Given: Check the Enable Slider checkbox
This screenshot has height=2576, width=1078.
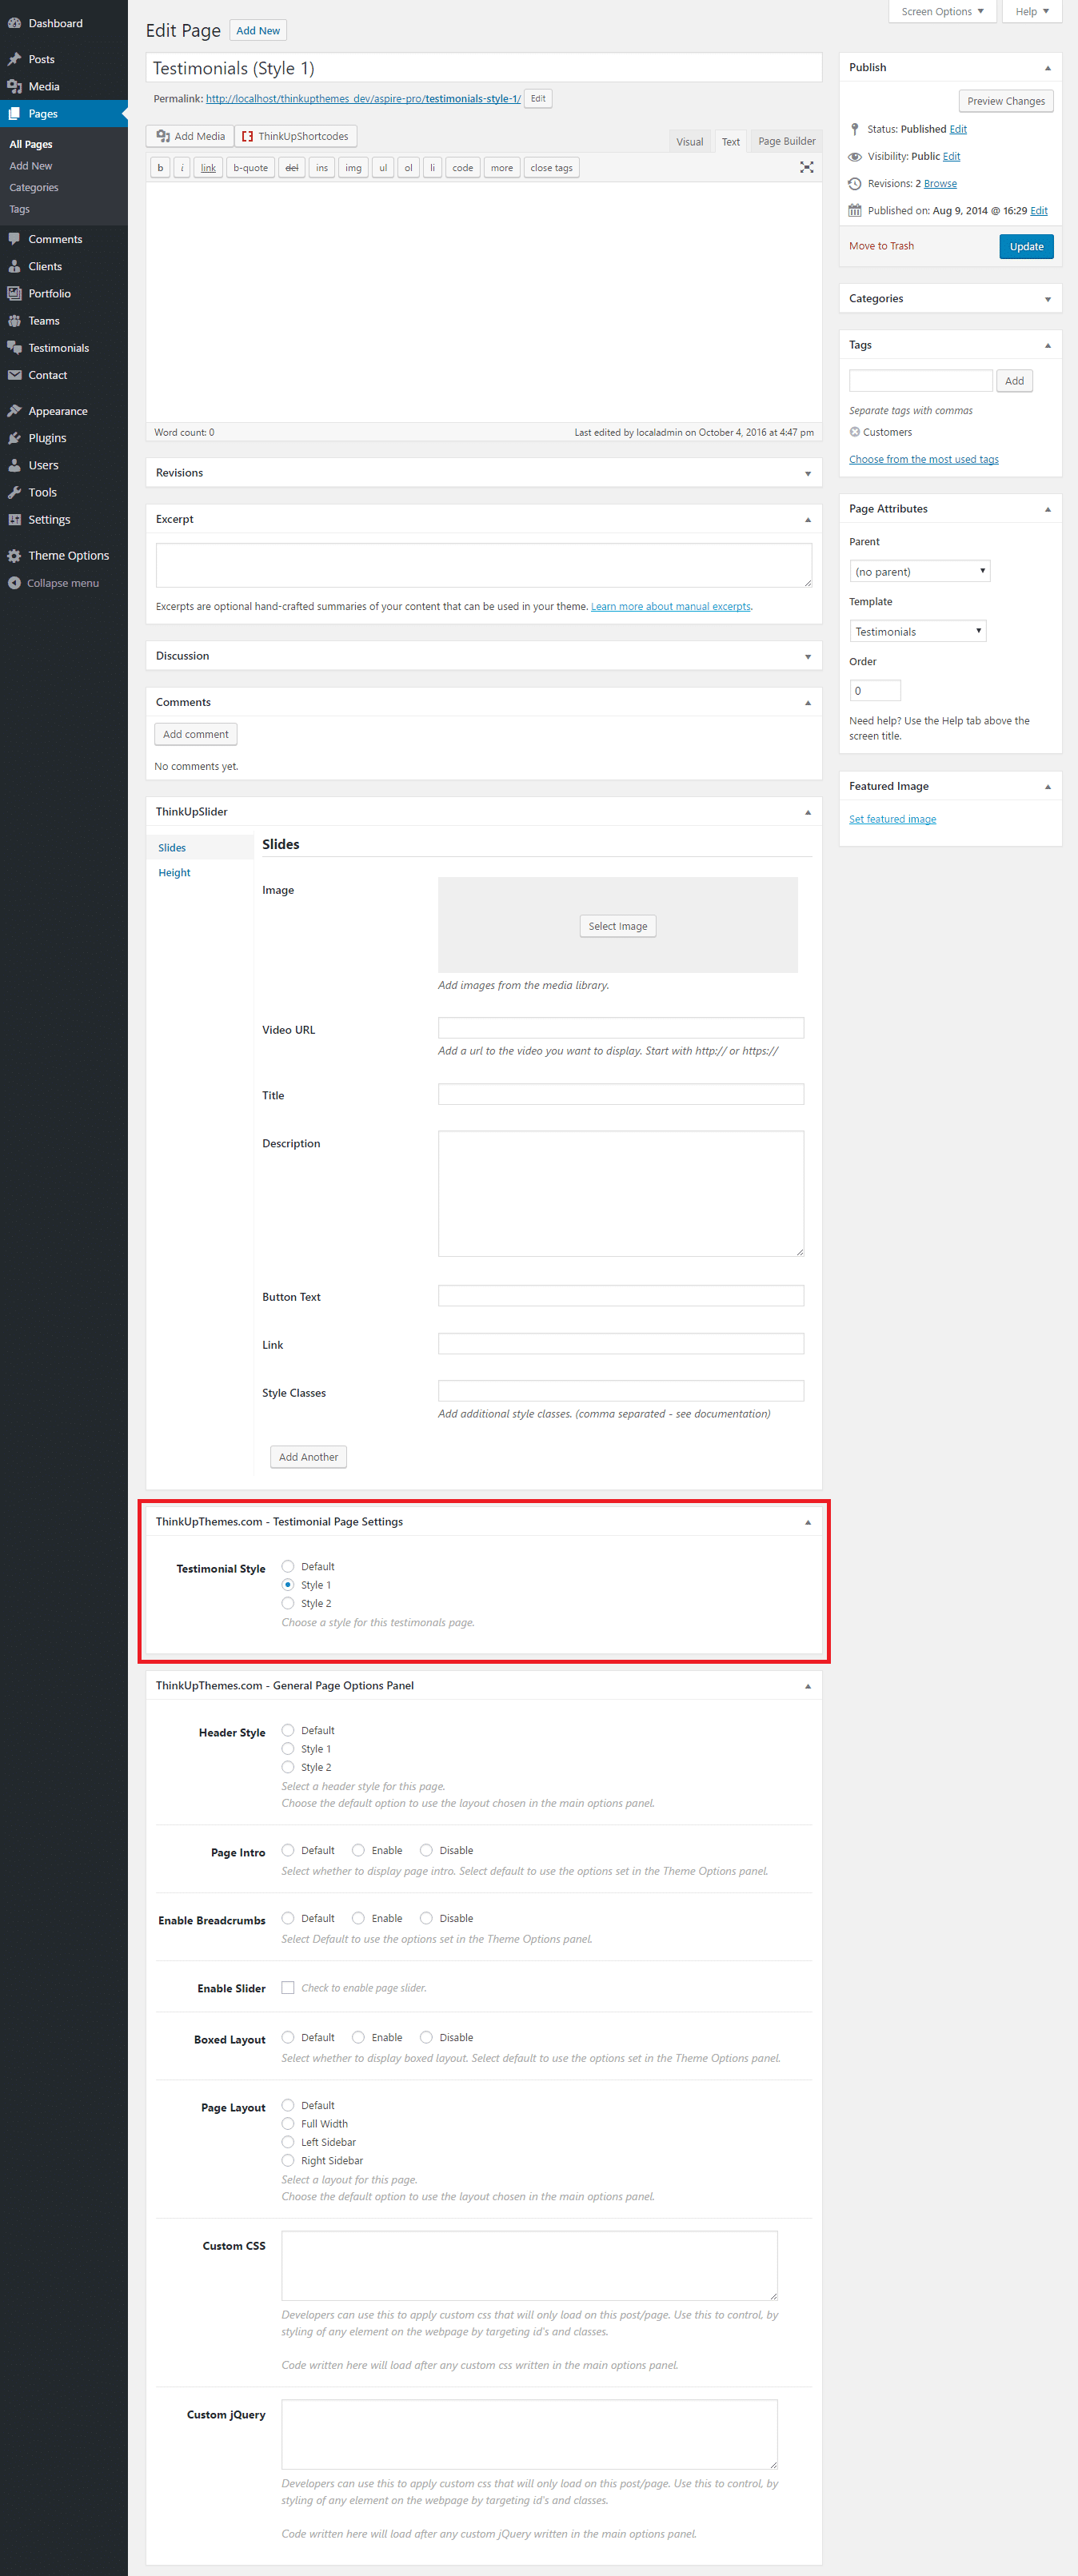Looking at the screenshot, I should 288,1988.
